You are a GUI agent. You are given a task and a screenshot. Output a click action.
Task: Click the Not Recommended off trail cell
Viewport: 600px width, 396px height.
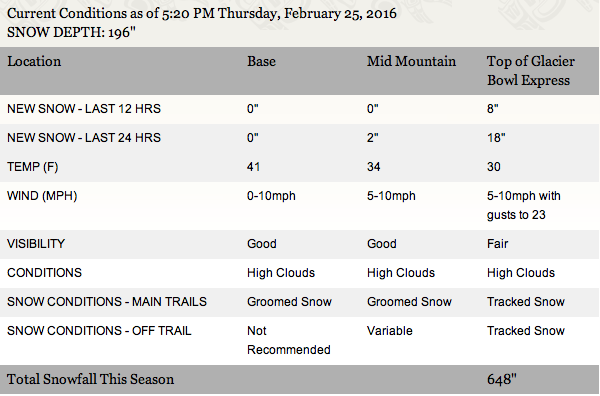(x=289, y=341)
